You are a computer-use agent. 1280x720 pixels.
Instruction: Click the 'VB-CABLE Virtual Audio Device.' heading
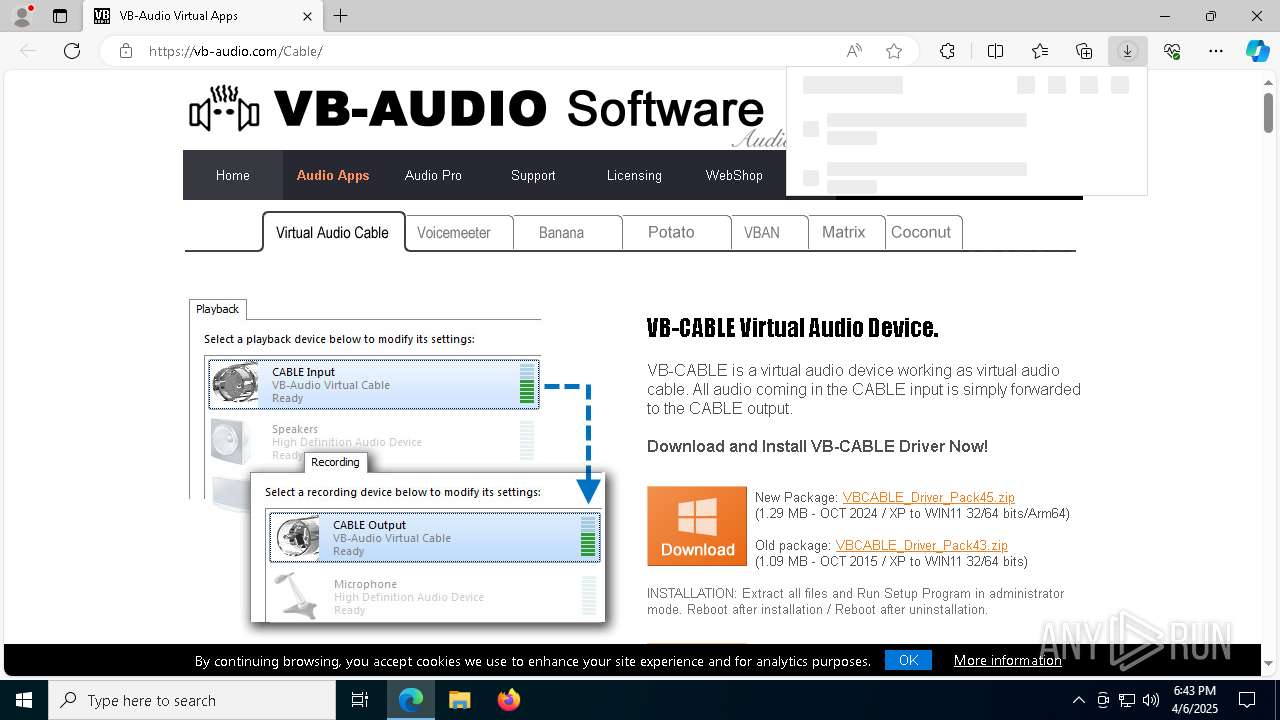tap(792, 328)
